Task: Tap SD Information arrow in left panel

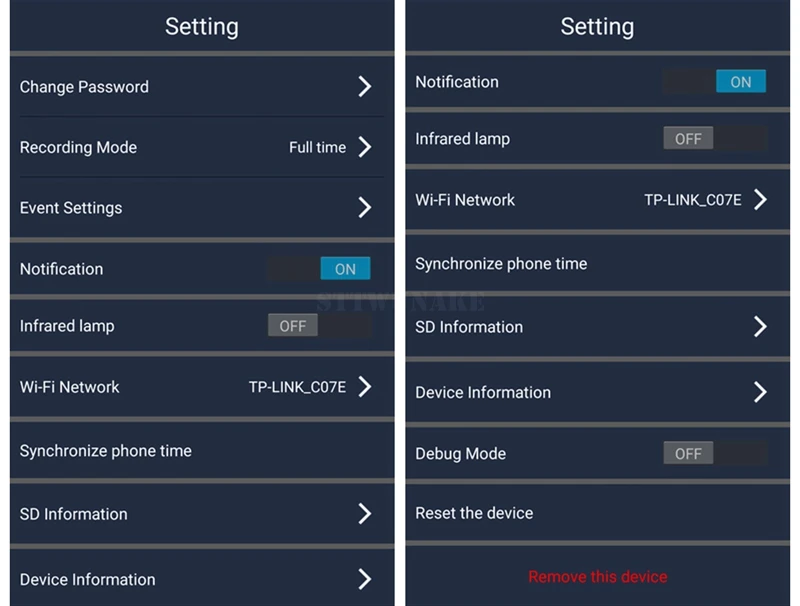Action: 364,514
